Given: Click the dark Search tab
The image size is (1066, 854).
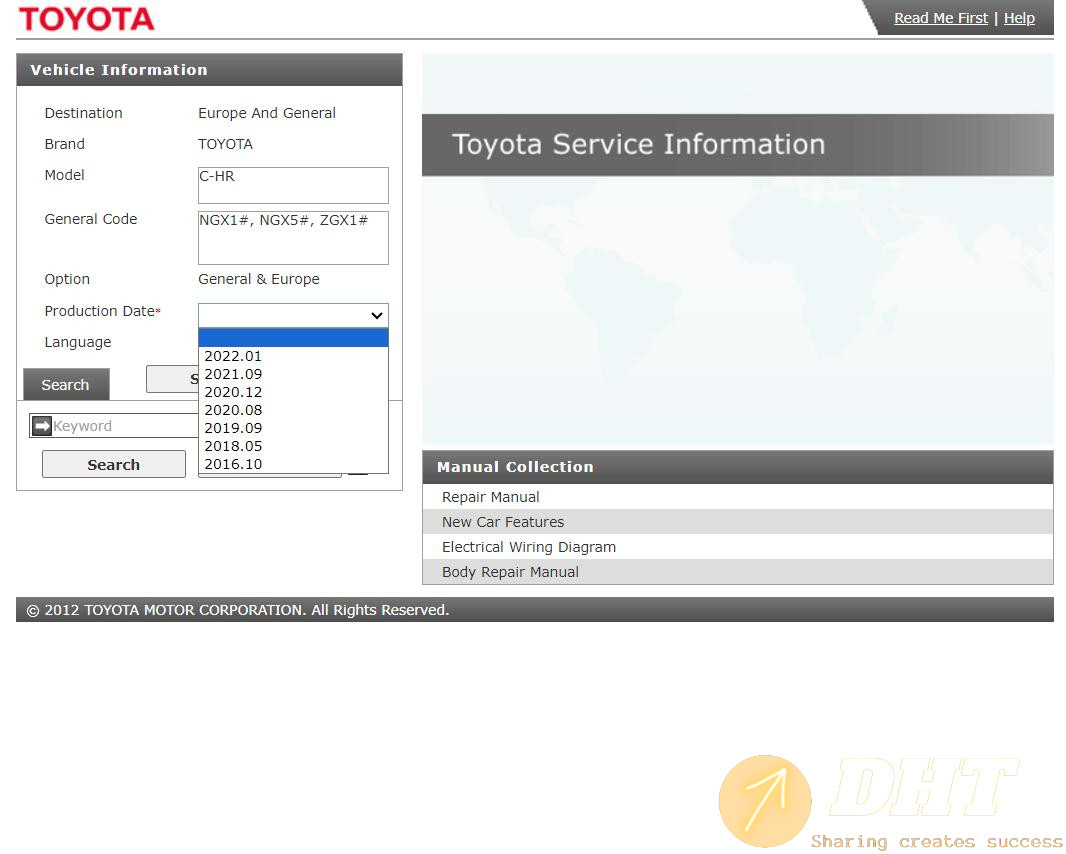Looking at the screenshot, I should pyautogui.click(x=66, y=385).
